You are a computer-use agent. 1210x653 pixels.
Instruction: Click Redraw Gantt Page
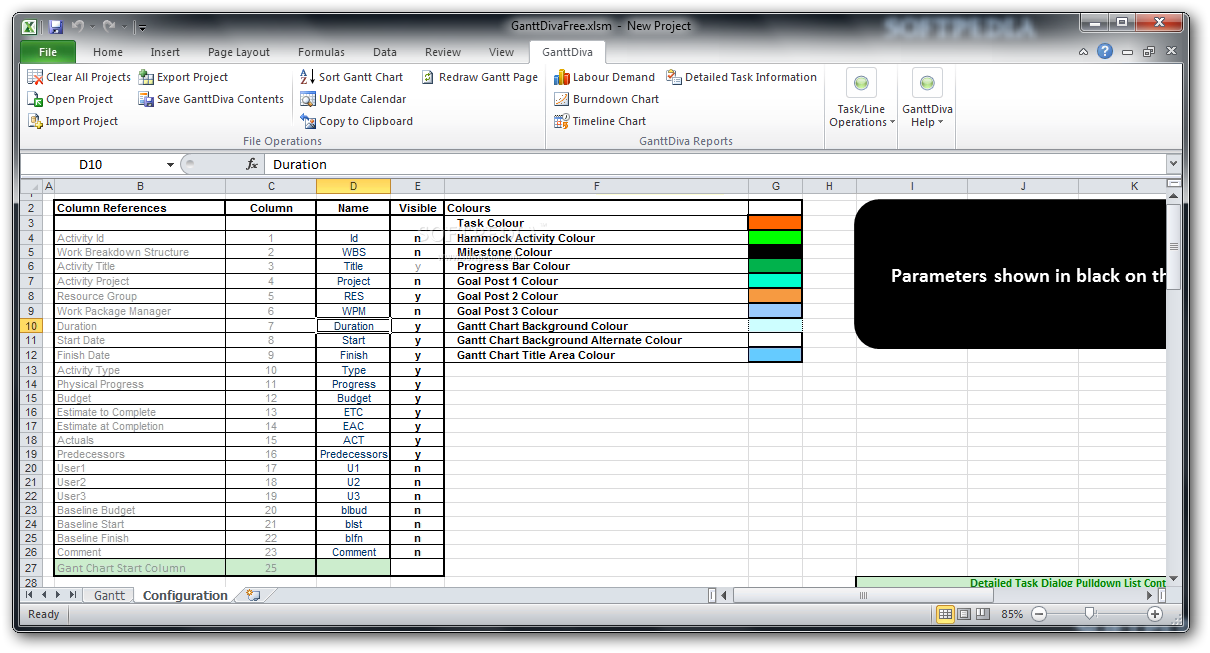click(479, 77)
